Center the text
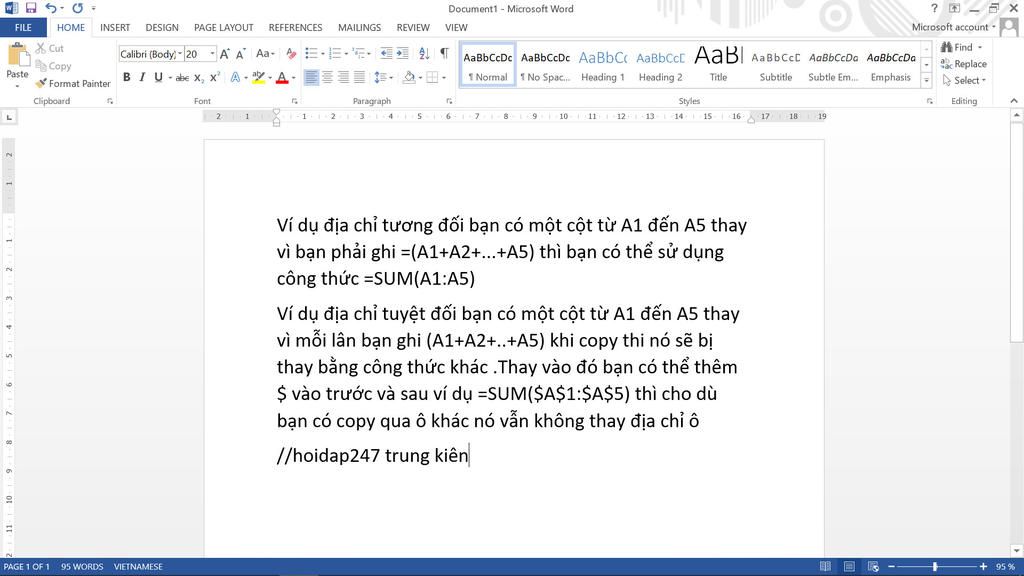 coord(327,77)
